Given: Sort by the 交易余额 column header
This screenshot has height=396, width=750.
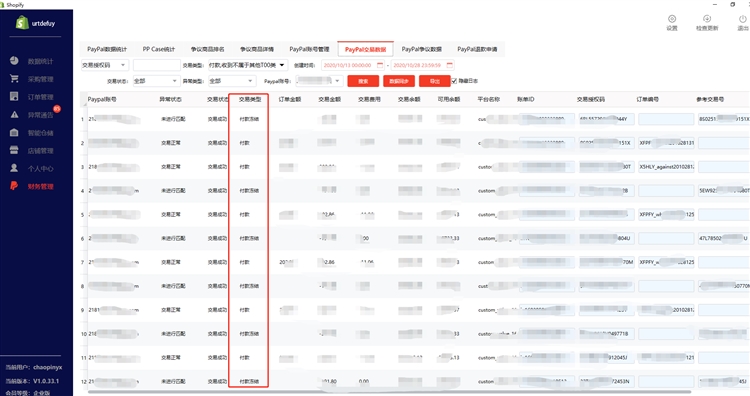Looking at the screenshot, I should [409, 99].
